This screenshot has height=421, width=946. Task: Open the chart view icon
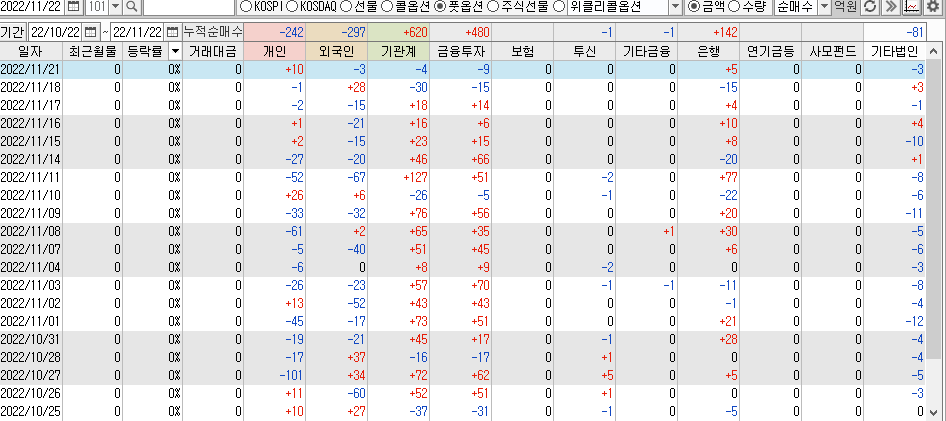point(912,7)
